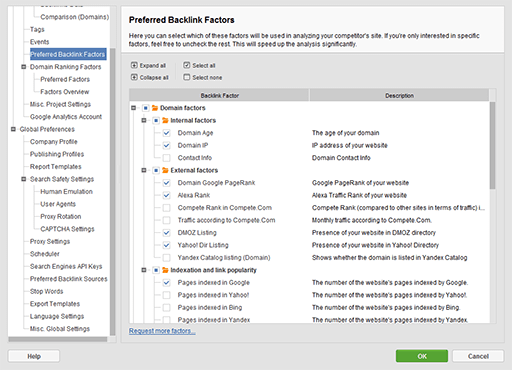Open Language Settings
This screenshot has width=512, height=370.
tap(57, 316)
